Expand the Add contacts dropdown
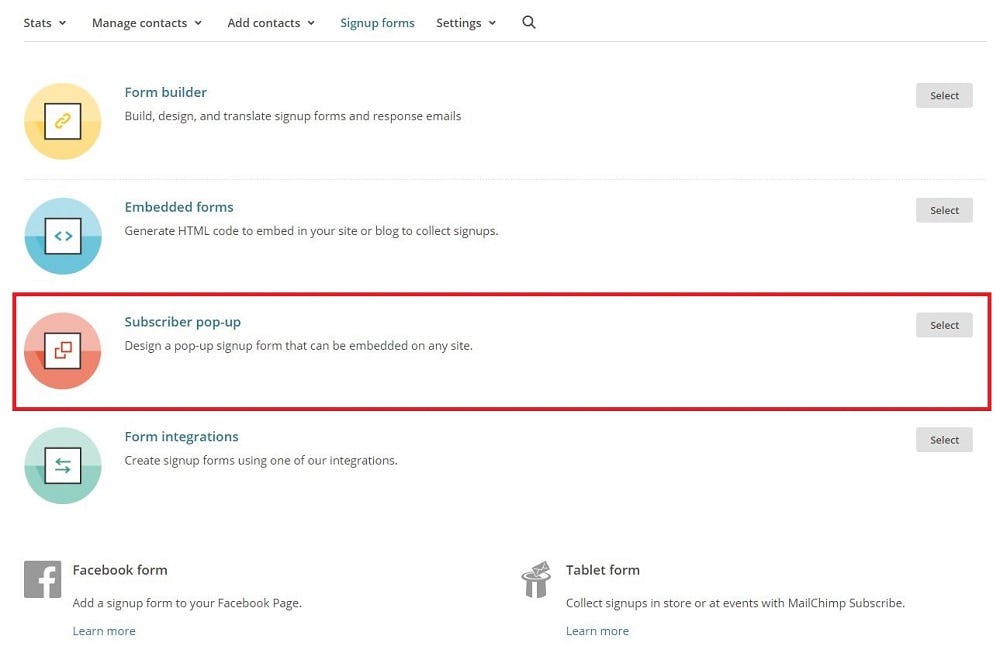 271,23
